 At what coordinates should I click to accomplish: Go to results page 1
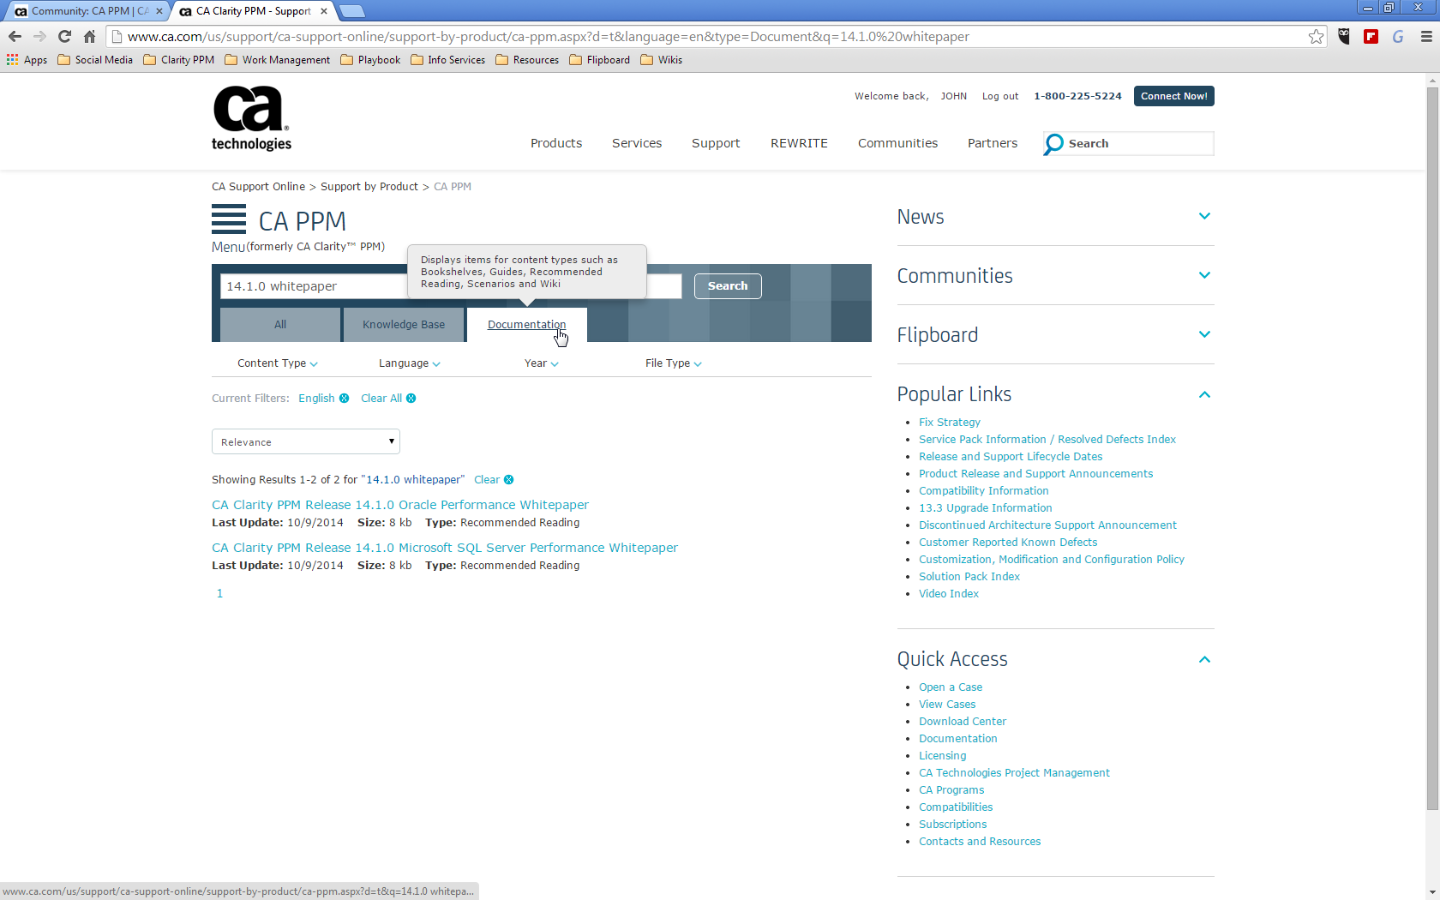coord(220,594)
